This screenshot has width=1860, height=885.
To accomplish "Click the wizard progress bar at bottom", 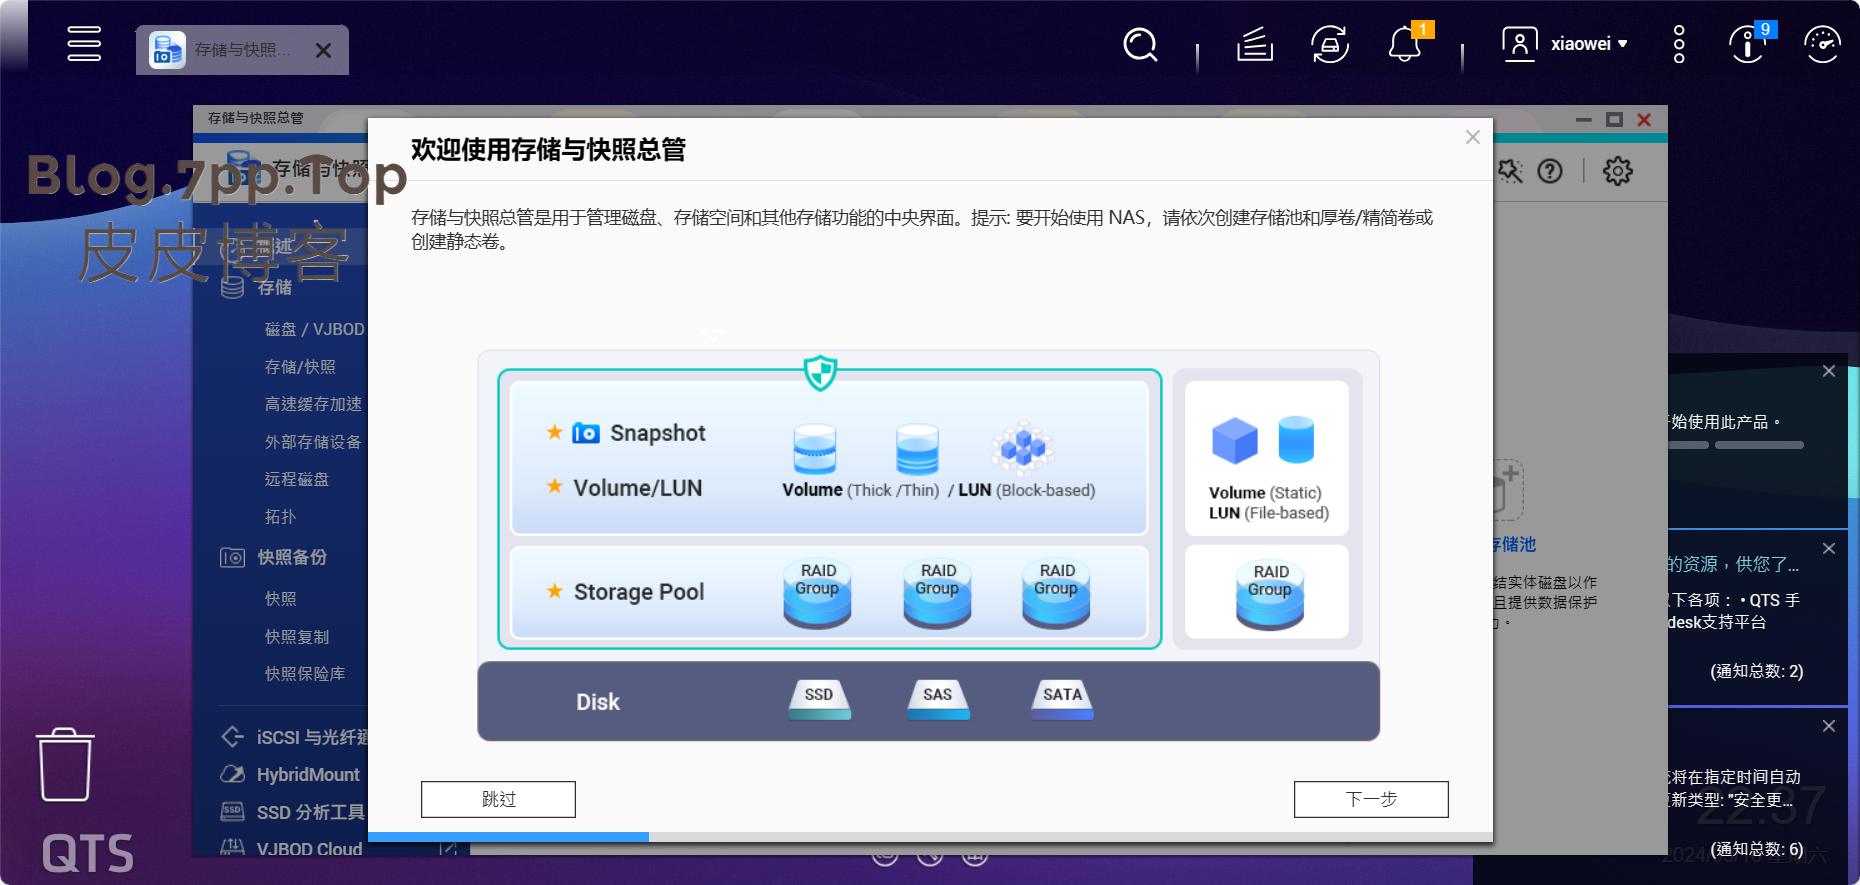I will (930, 837).
